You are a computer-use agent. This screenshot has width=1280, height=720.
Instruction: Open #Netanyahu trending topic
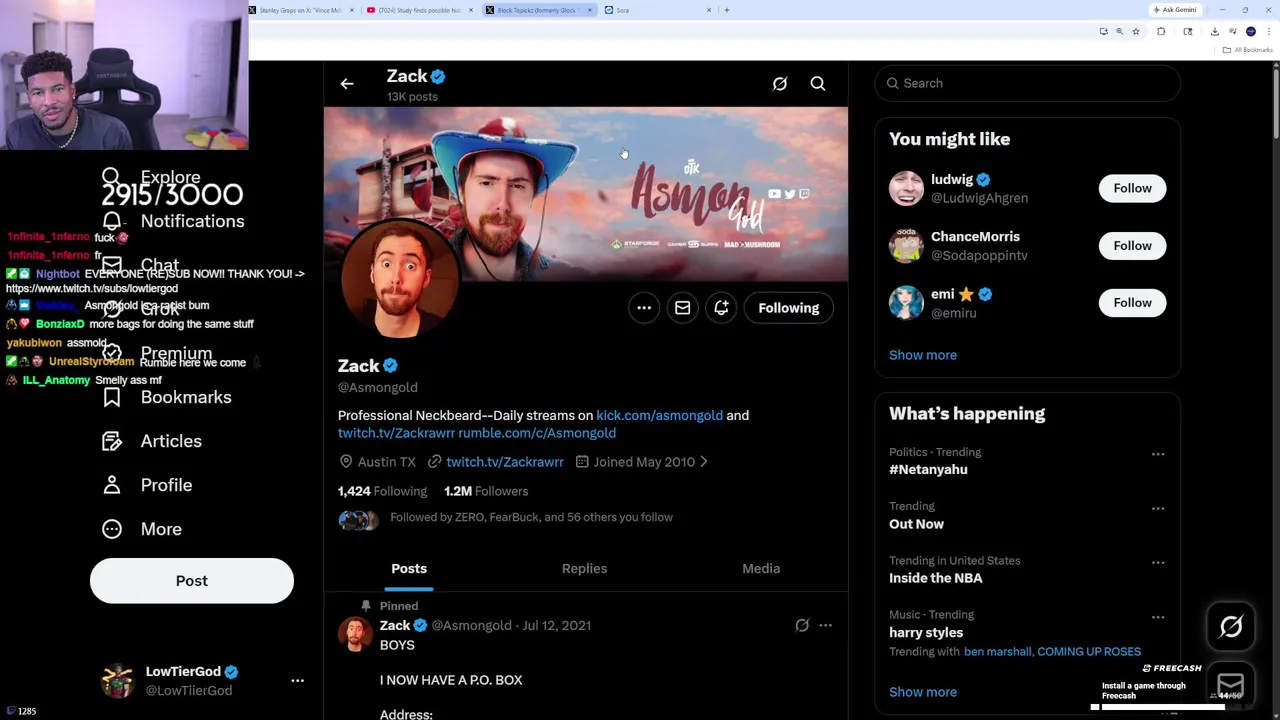point(928,469)
